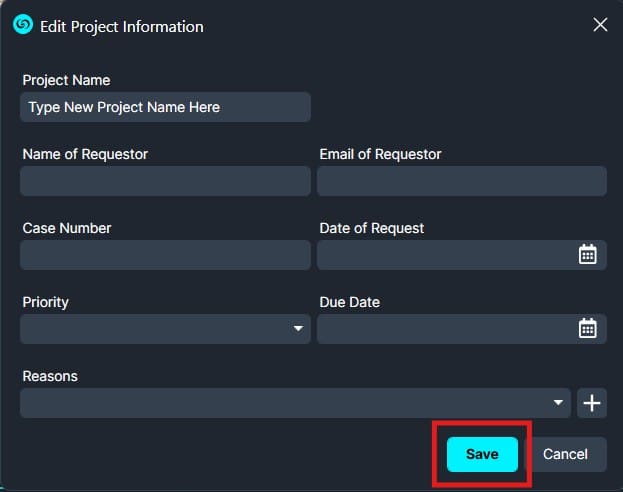Click into Email of Requestor field
The height and width of the screenshot is (492, 623).
coord(462,181)
